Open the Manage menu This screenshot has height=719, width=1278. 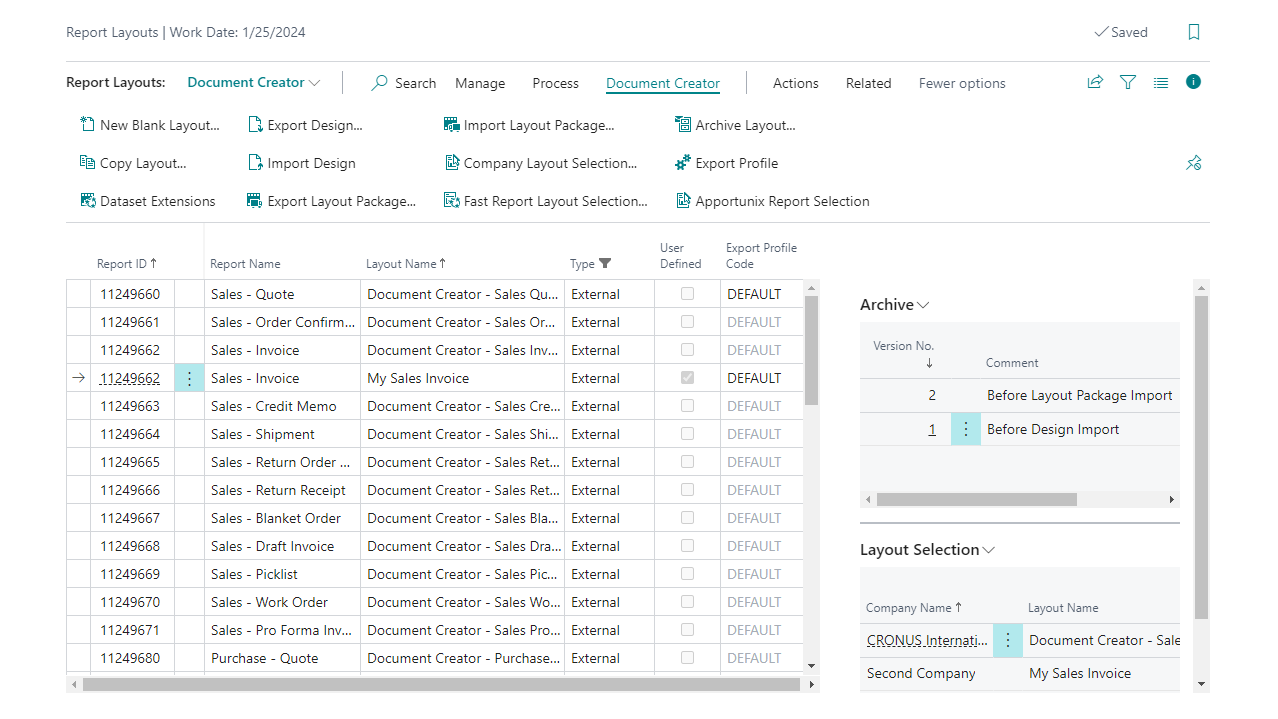(x=480, y=83)
